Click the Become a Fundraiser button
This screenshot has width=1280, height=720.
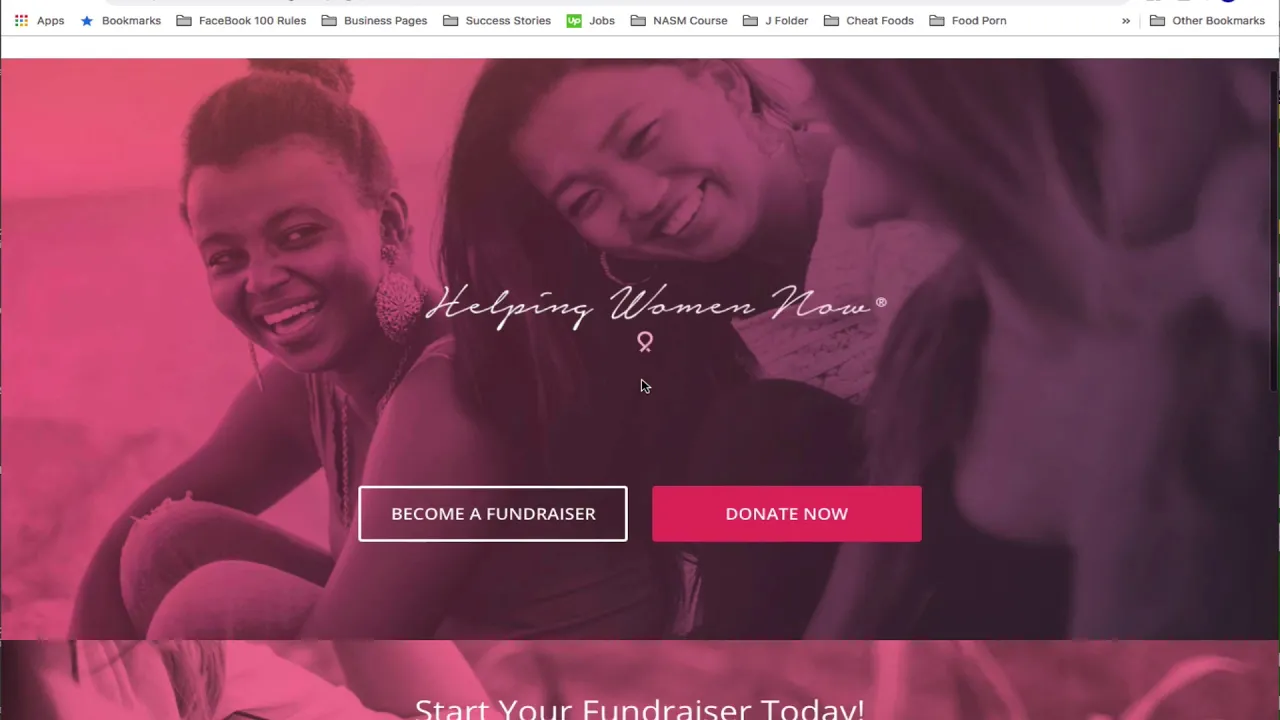tap(493, 514)
